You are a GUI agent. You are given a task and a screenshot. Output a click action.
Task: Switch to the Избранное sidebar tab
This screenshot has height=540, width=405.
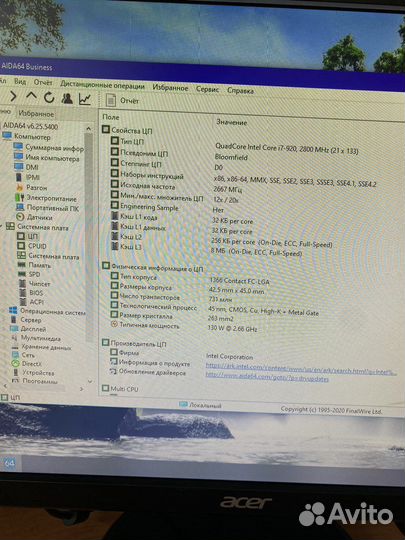coord(36,114)
